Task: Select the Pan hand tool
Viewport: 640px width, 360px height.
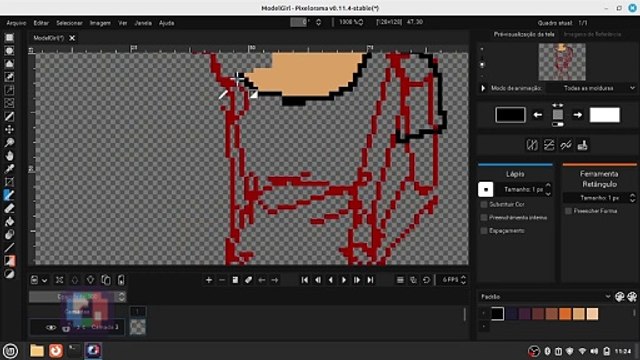Action: pyautogui.click(x=9, y=156)
